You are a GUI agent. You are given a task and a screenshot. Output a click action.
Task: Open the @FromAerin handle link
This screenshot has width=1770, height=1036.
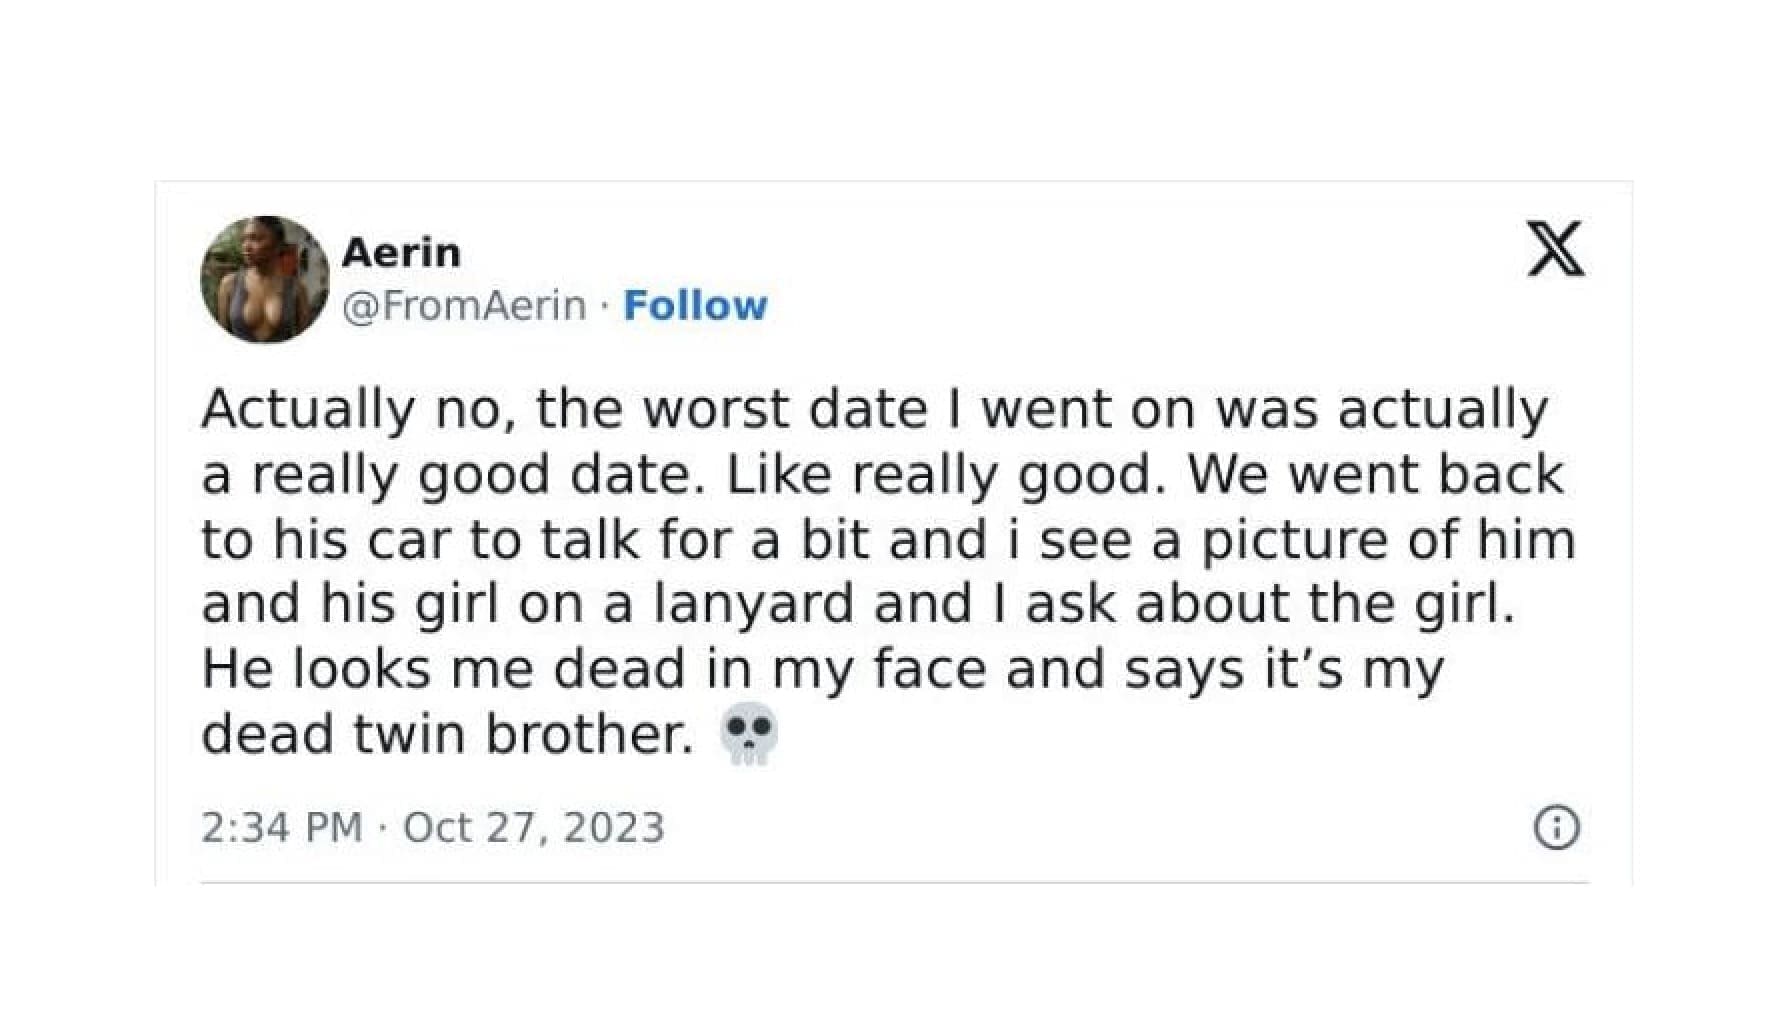(x=464, y=306)
